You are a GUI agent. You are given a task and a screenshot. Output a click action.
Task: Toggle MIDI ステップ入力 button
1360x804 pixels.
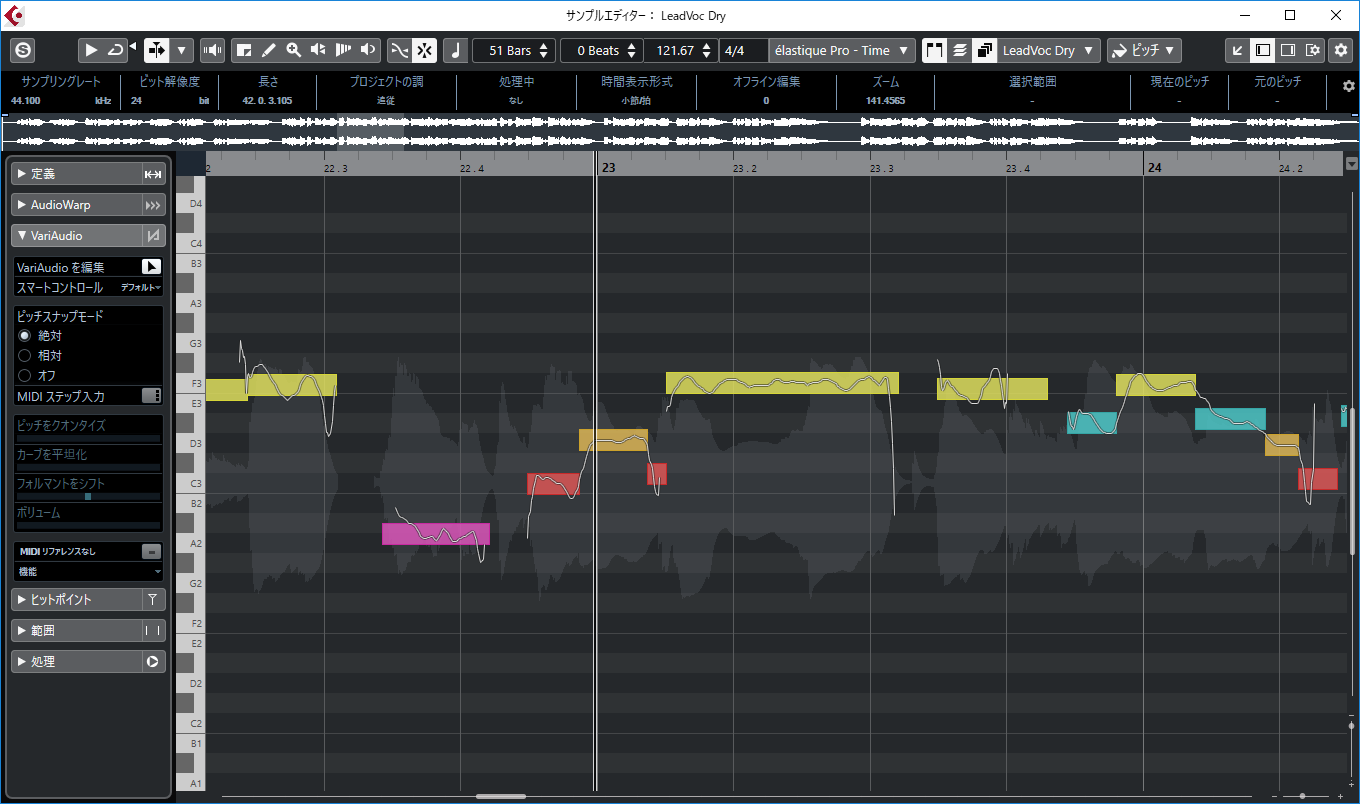151,396
